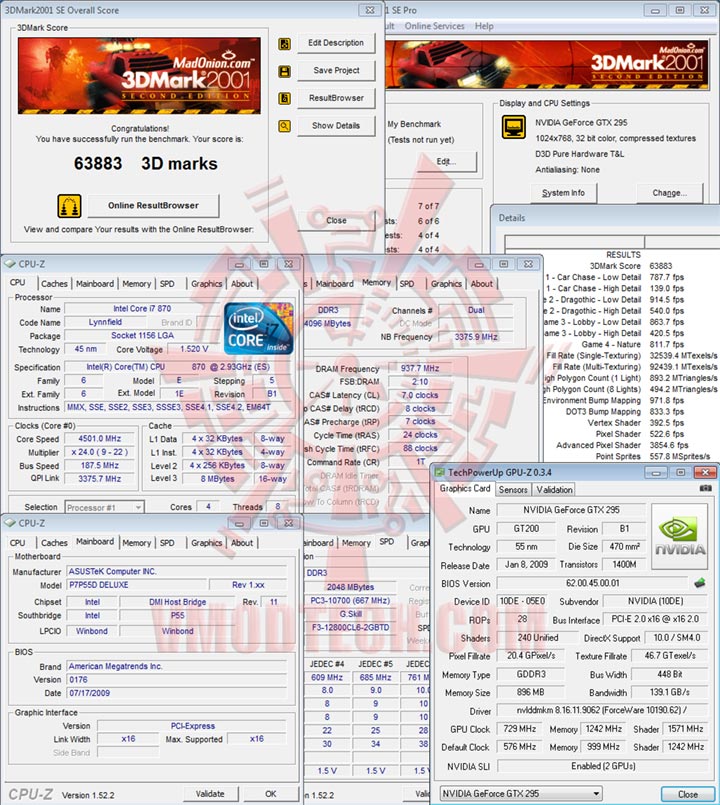
Task: Click the icon beside Edit Description
Action: click(284, 44)
